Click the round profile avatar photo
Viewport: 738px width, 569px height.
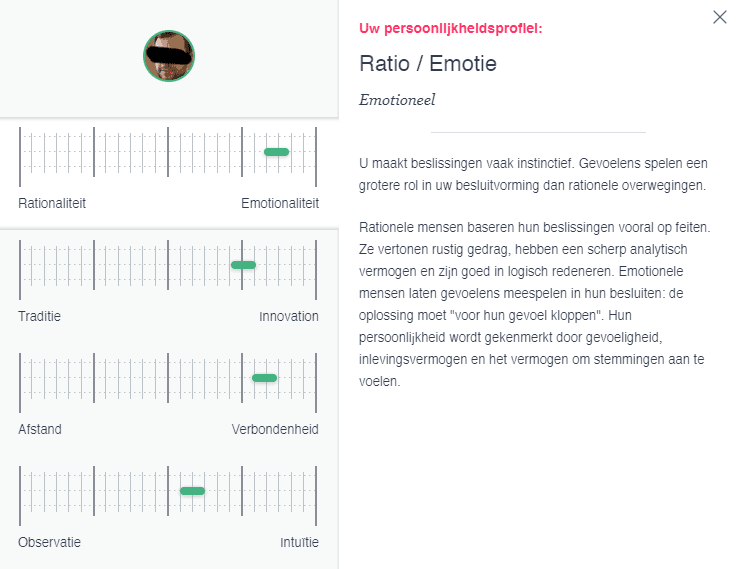click(169, 56)
